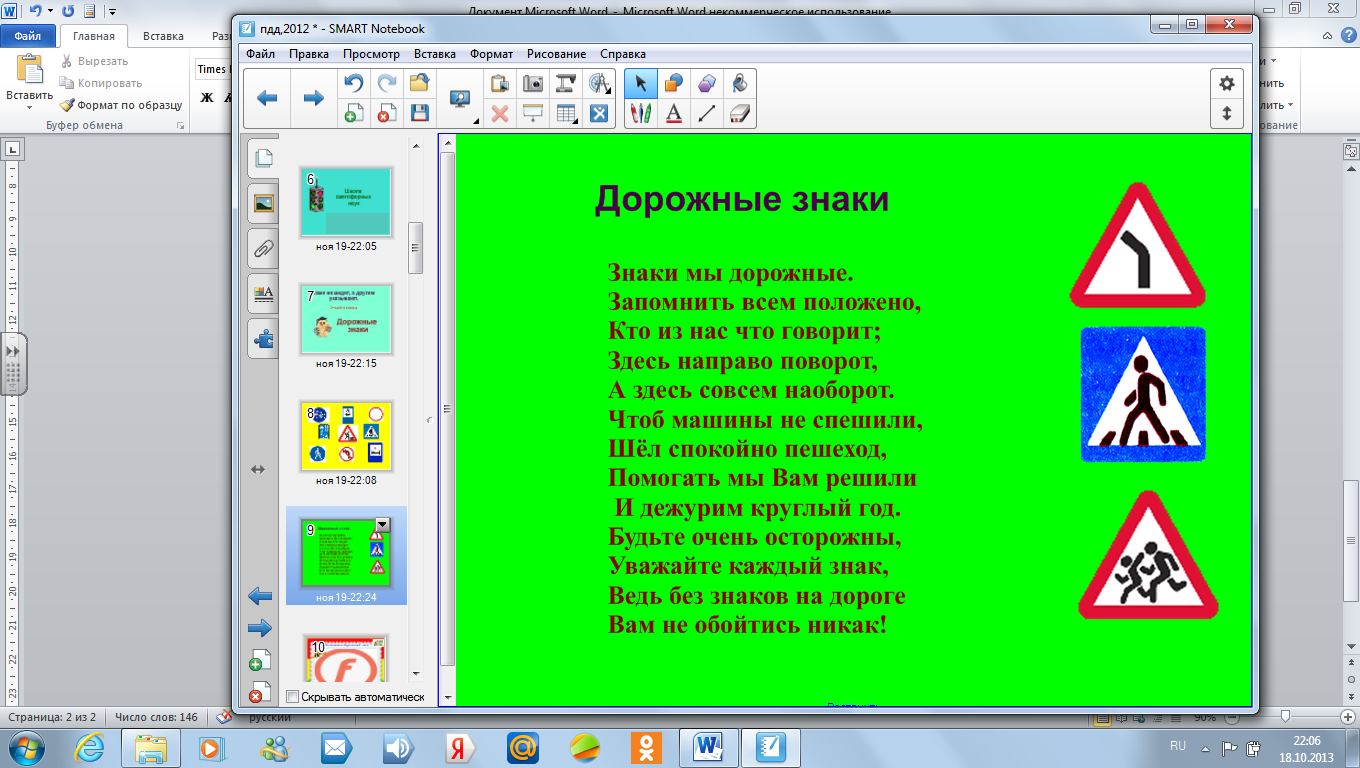This screenshot has width=1360, height=768.
Task: Switch to Word via taskbar button
Action: click(x=708, y=747)
